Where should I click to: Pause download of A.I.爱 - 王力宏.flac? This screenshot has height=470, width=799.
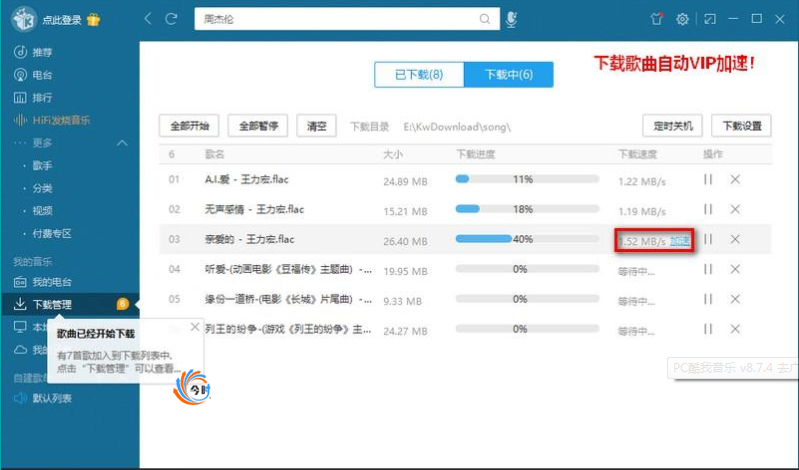point(708,179)
